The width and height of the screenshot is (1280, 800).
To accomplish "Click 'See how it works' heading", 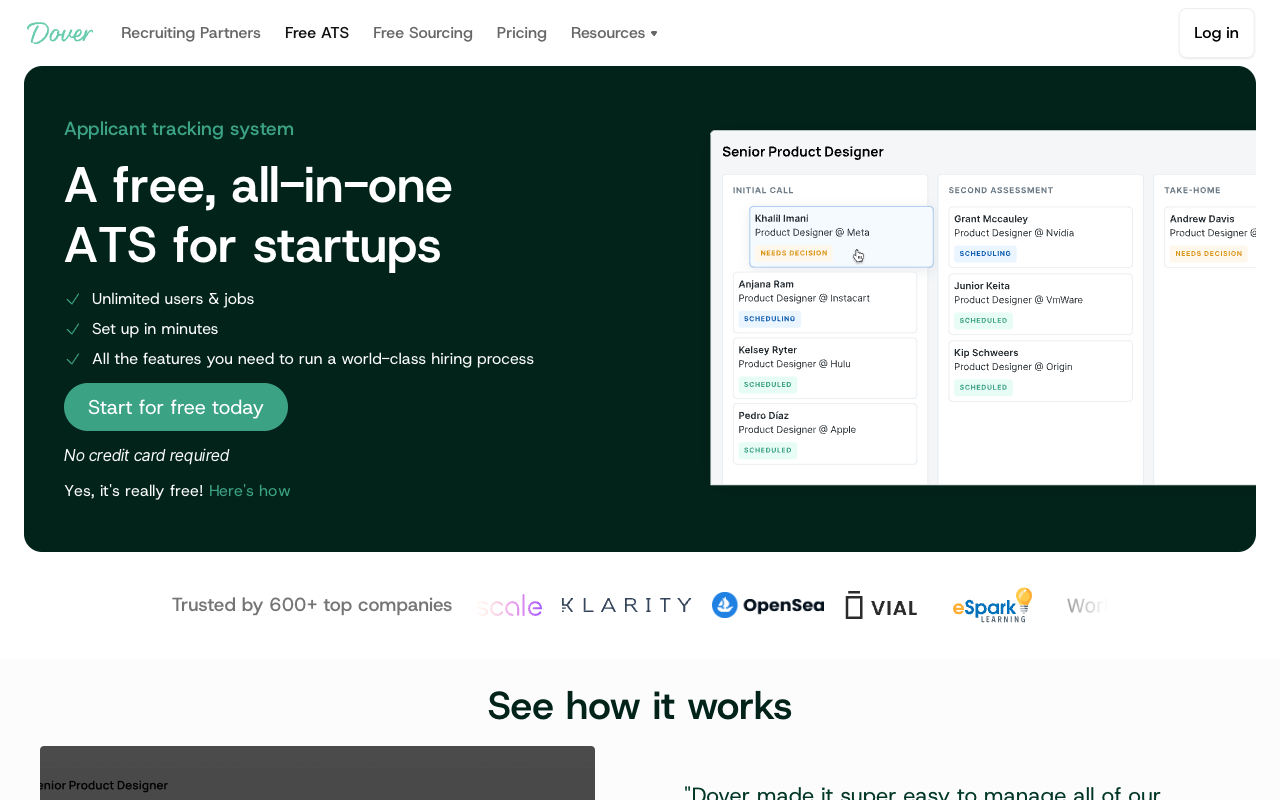I will coord(640,706).
